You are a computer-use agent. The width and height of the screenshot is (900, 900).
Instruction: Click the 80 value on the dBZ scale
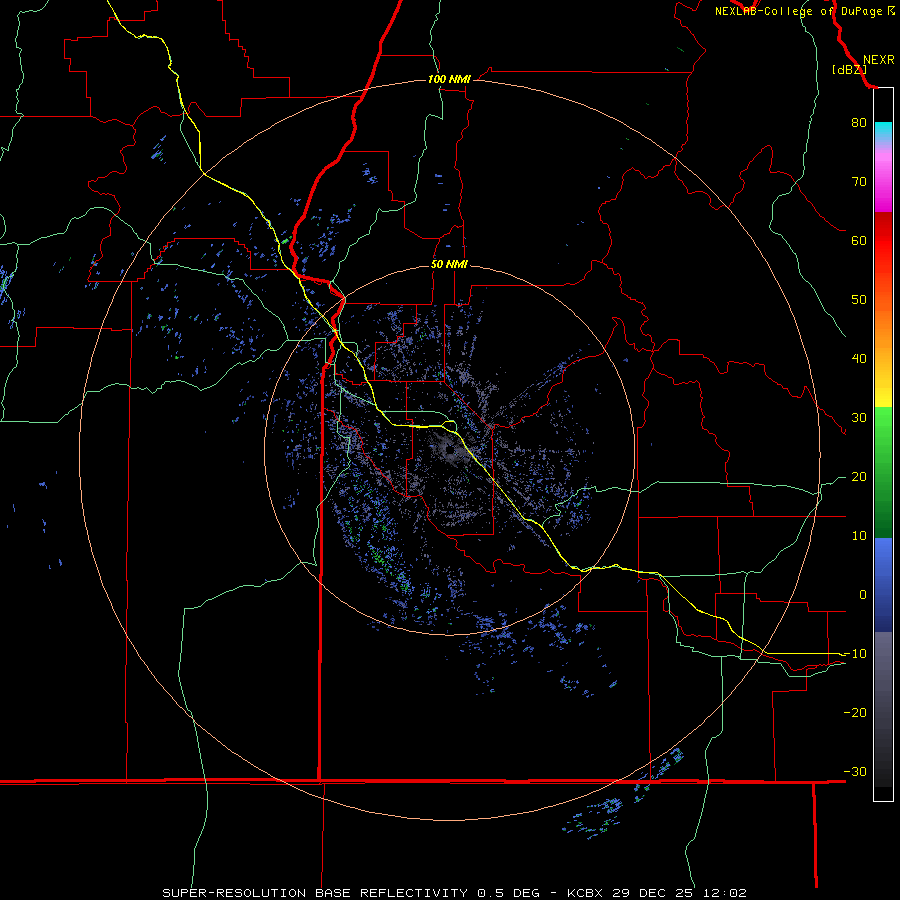tap(859, 122)
